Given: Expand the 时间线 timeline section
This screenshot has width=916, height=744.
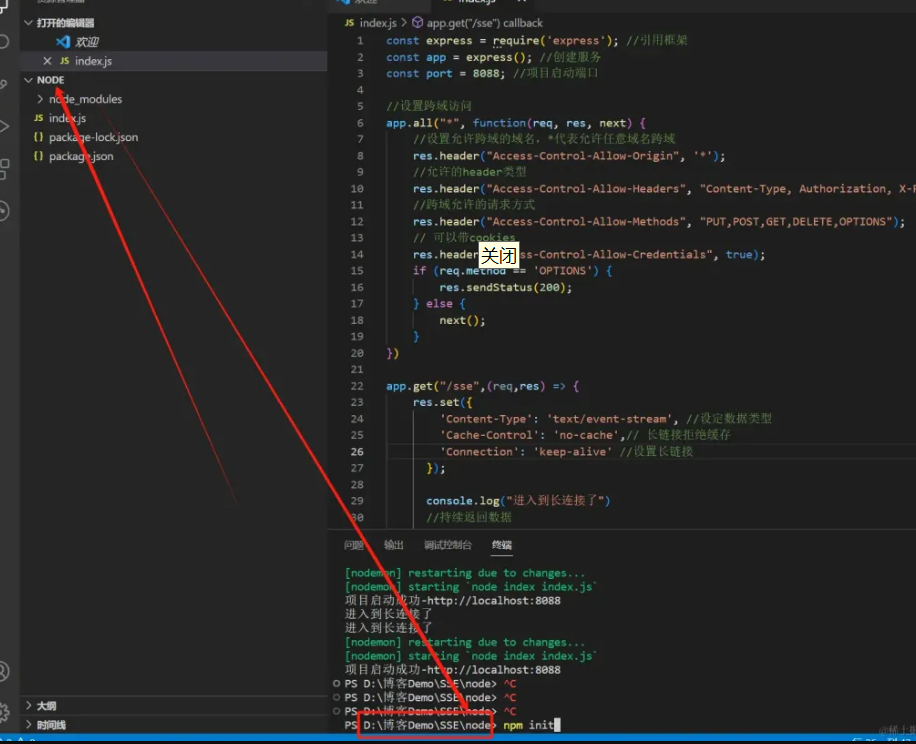Looking at the screenshot, I should [28, 725].
